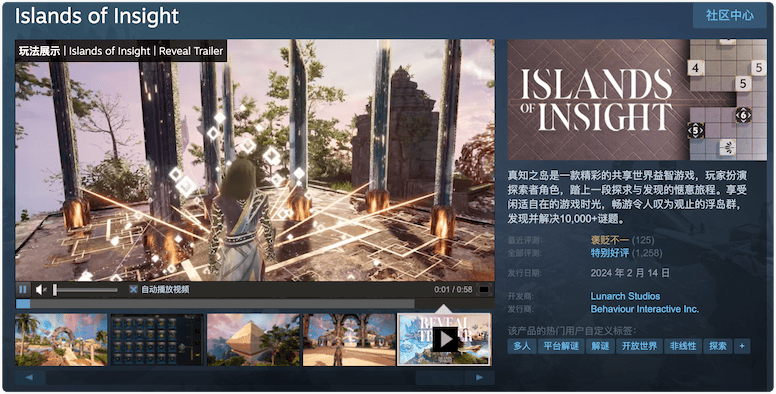
Task: Adjust the volume slider
Action: 85,290
